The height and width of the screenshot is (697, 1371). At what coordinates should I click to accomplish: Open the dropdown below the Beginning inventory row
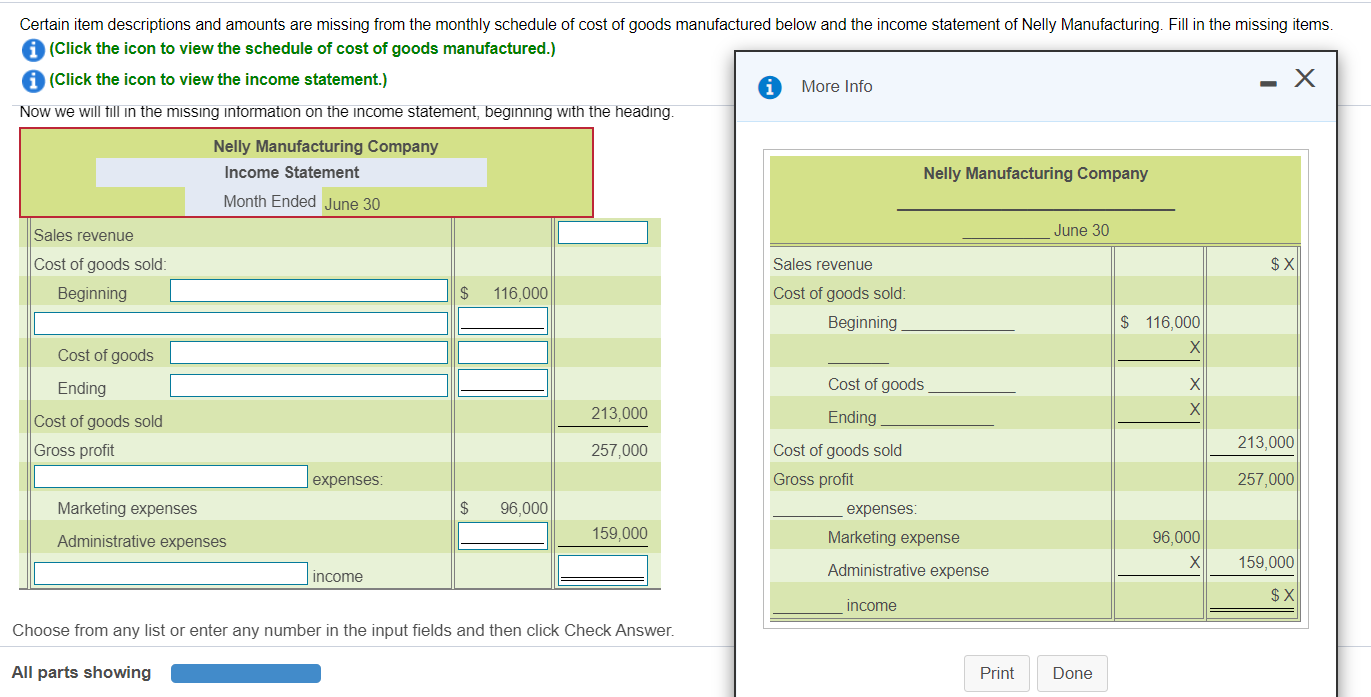(240, 322)
